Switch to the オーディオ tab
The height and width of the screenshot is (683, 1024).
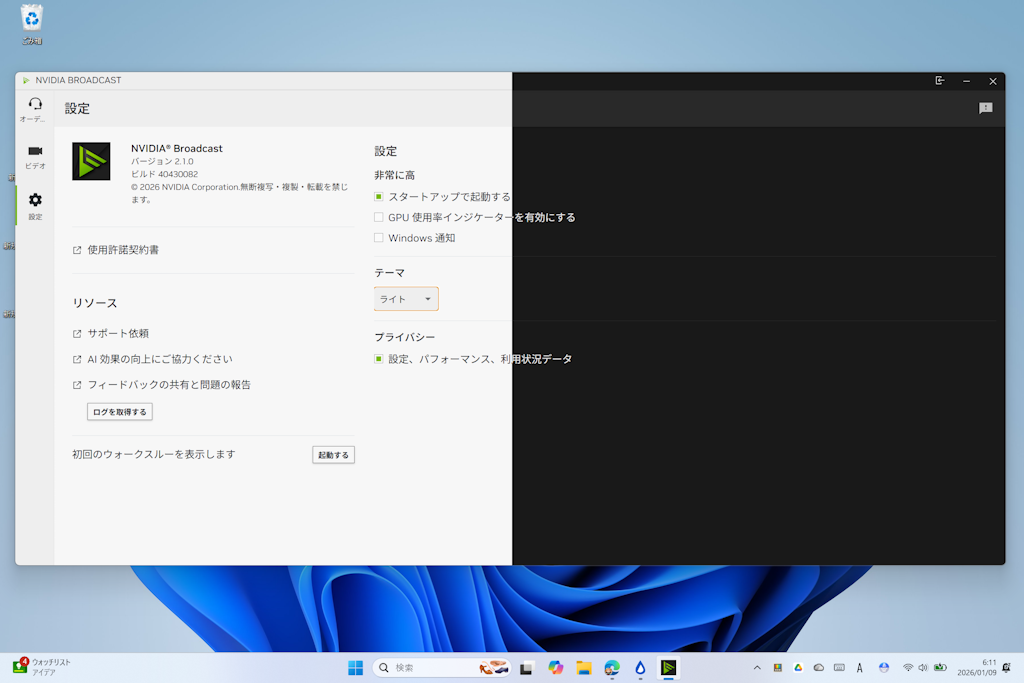pyautogui.click(x=35, y=106)
